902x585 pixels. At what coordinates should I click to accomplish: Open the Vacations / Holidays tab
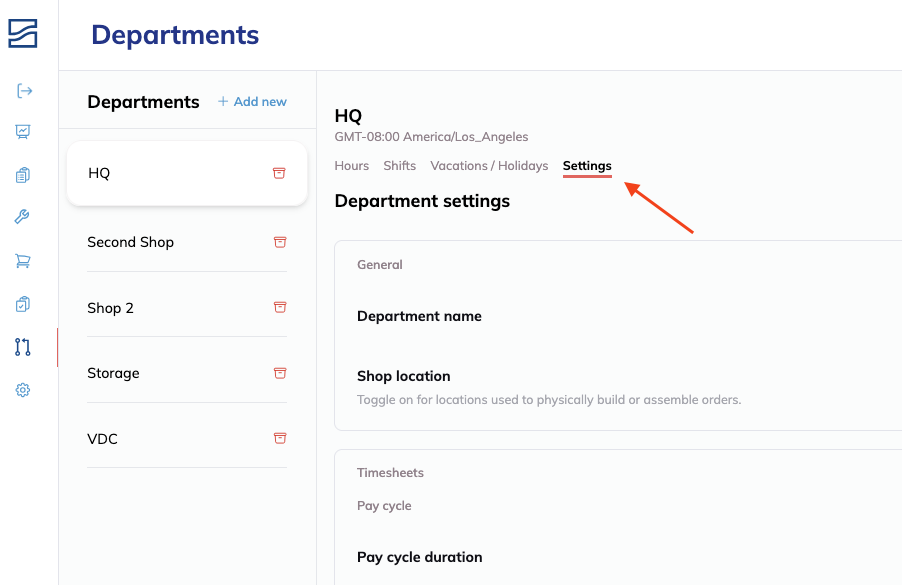[x=489, y=166]
